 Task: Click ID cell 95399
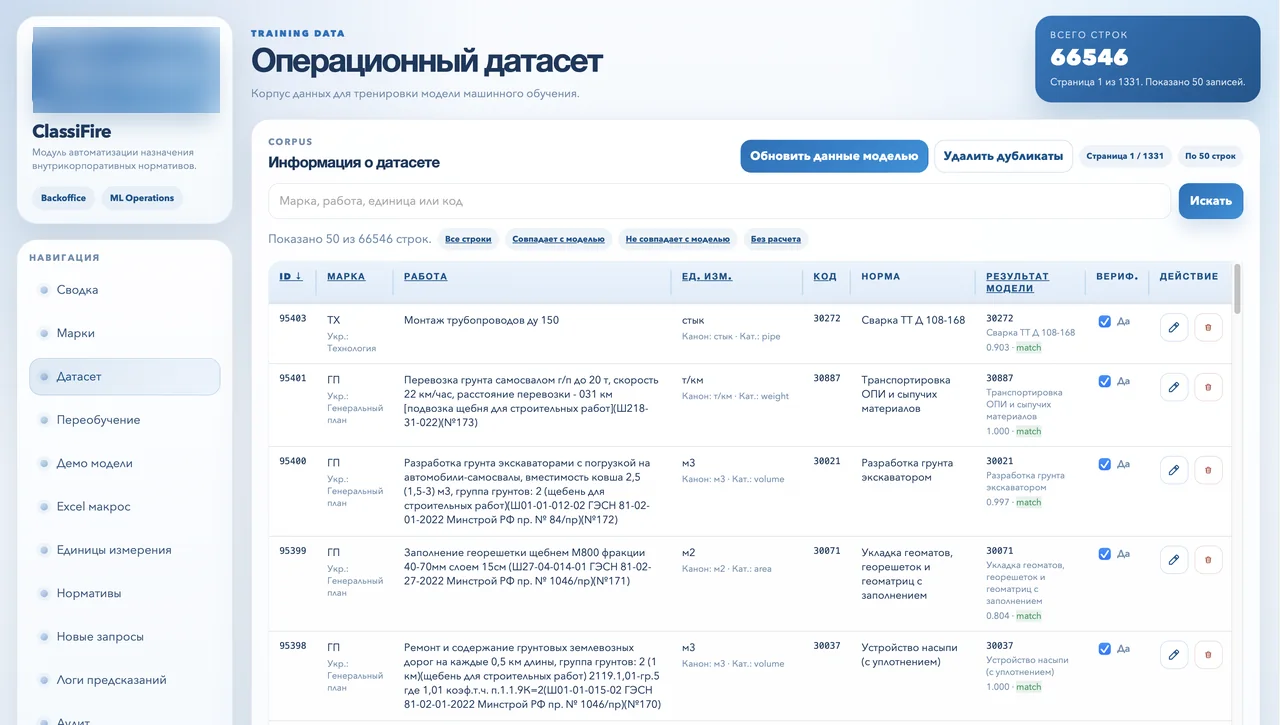point(292,552)
